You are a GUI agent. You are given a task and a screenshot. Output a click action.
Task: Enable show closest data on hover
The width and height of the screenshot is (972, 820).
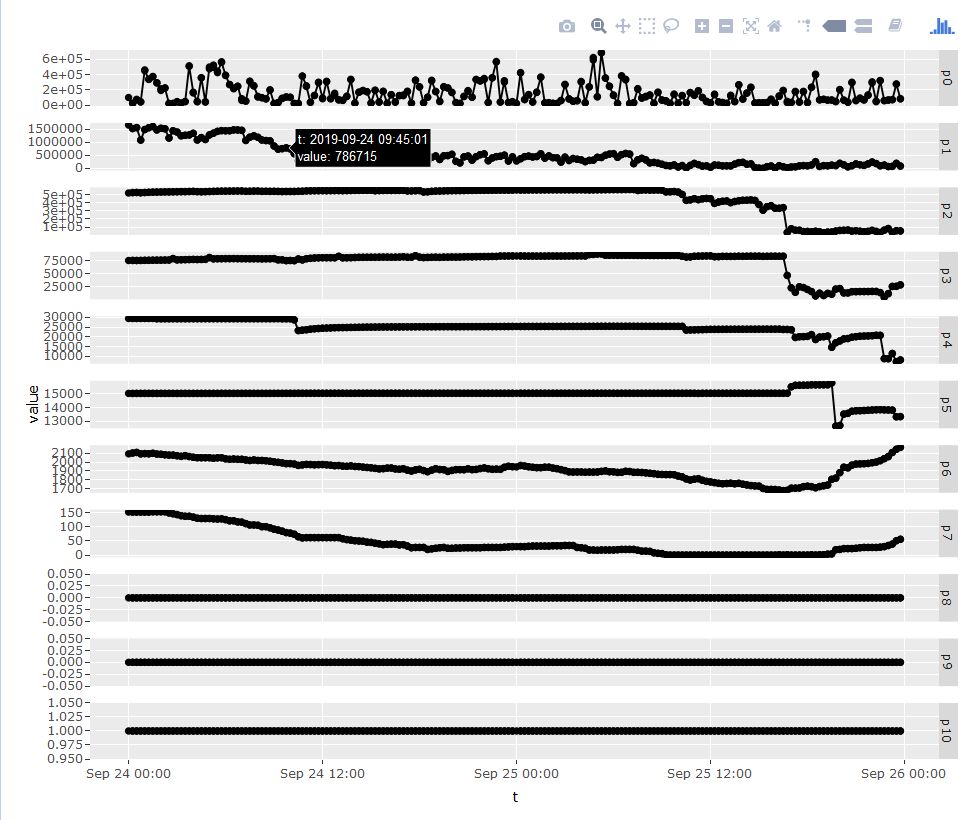834,26
